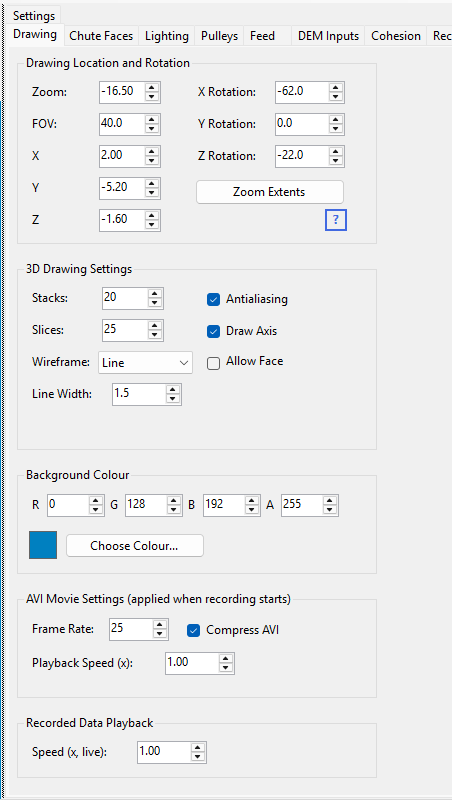Viewport: 452px width, 800px height.
Task: Switch to the Cohesion tab
Action: click(396, 36)
